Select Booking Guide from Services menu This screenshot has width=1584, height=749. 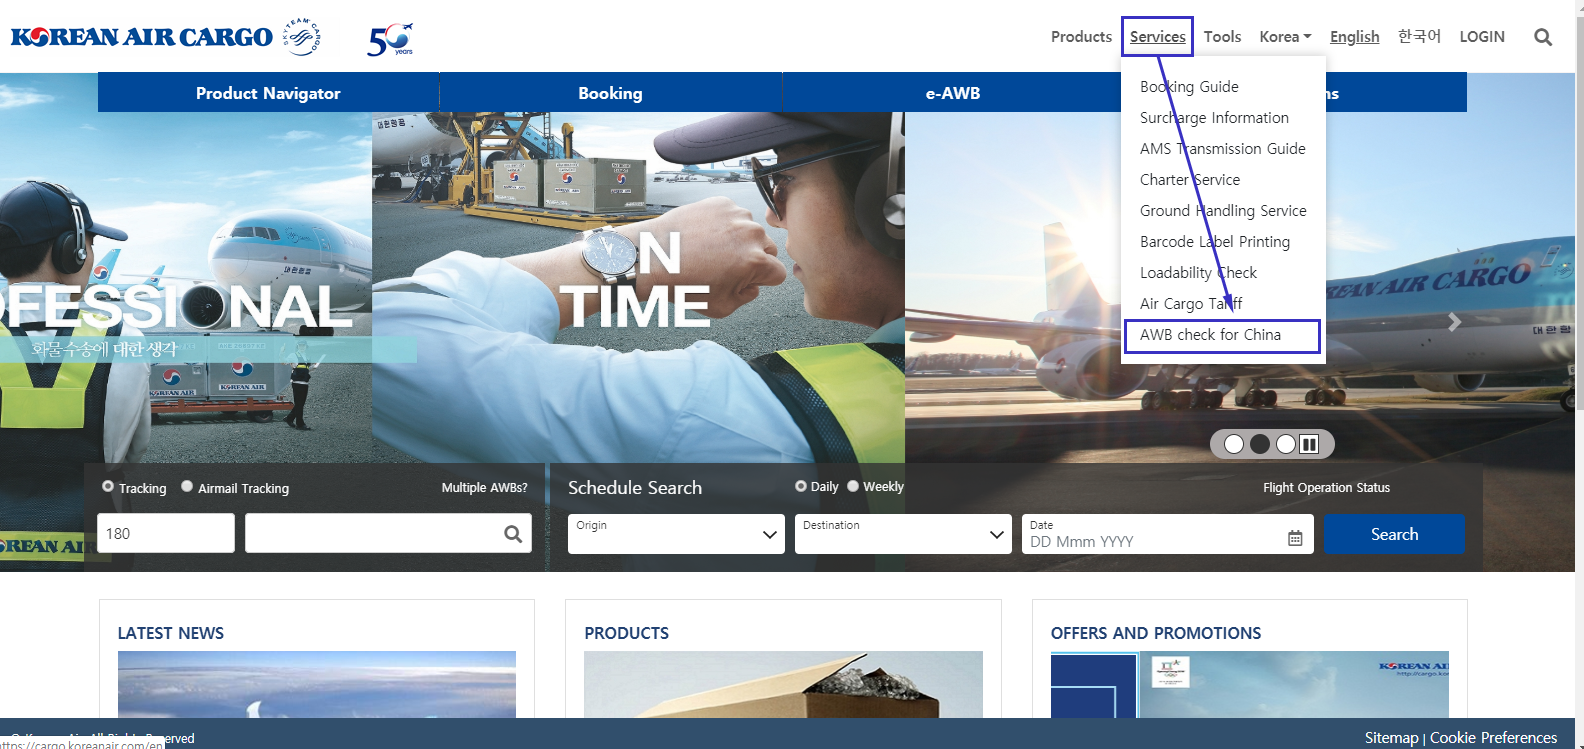tap(1189, 87)
